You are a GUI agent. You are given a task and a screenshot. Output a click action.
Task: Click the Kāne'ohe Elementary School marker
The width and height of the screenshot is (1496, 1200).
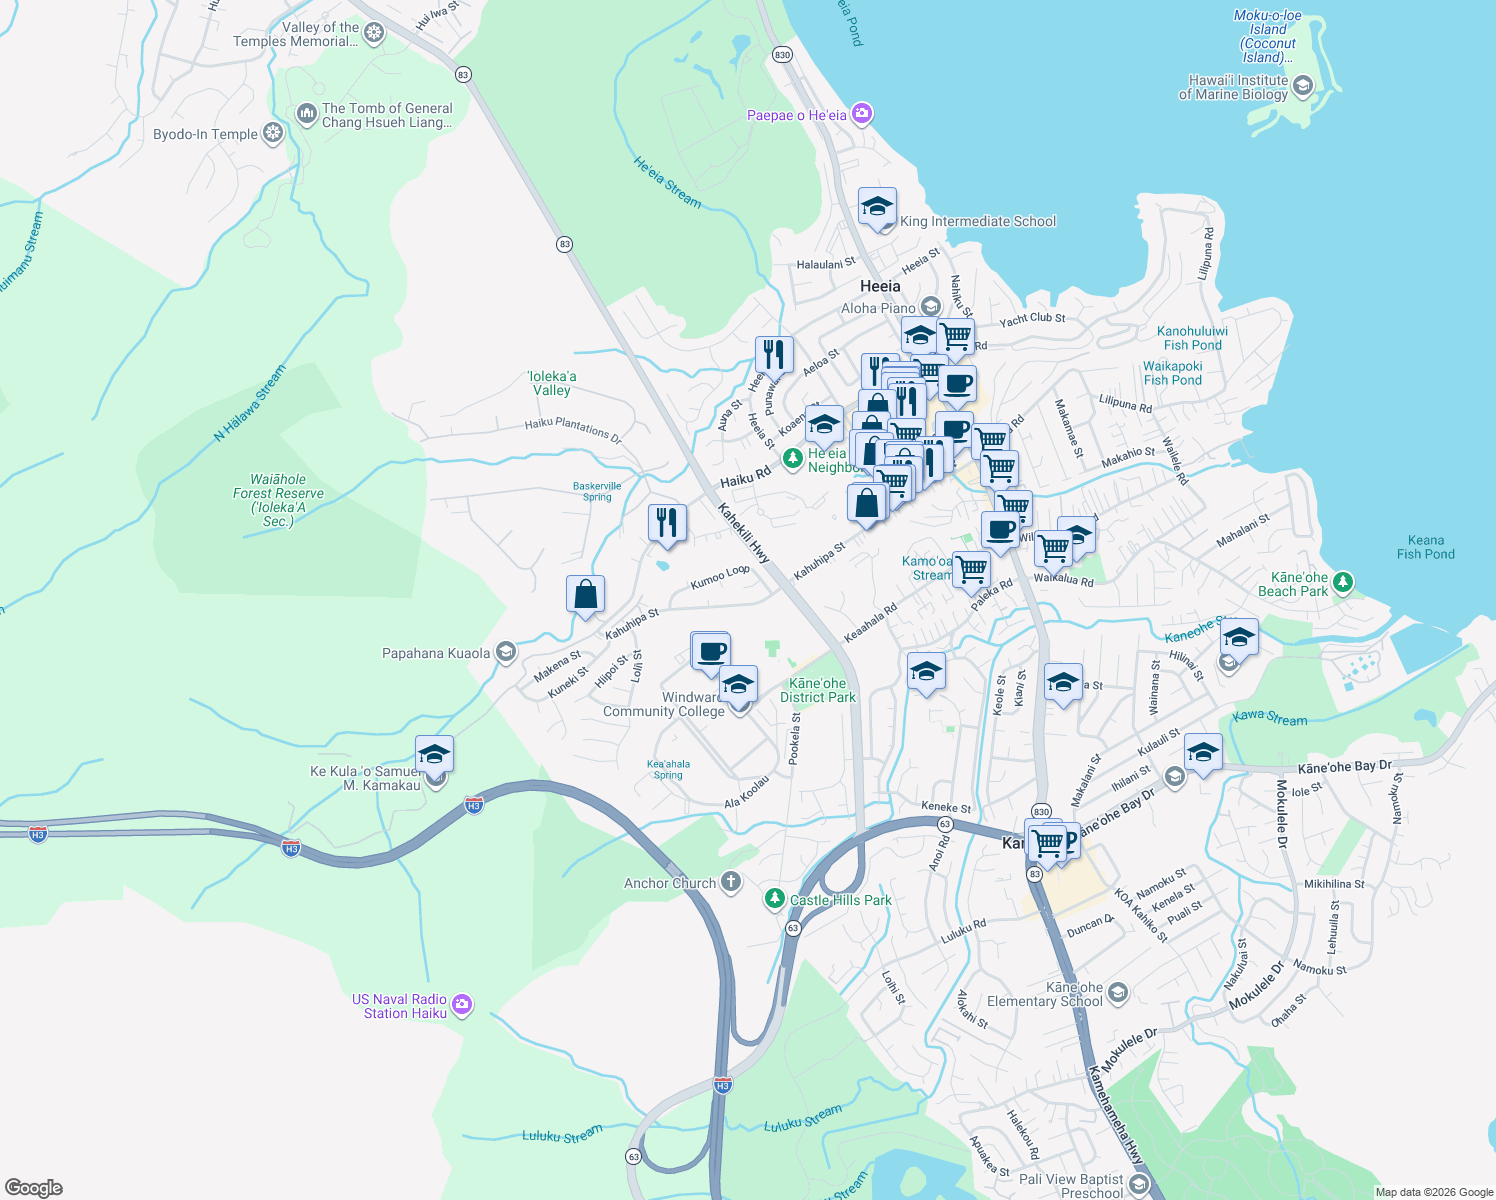coord(1120,994)
